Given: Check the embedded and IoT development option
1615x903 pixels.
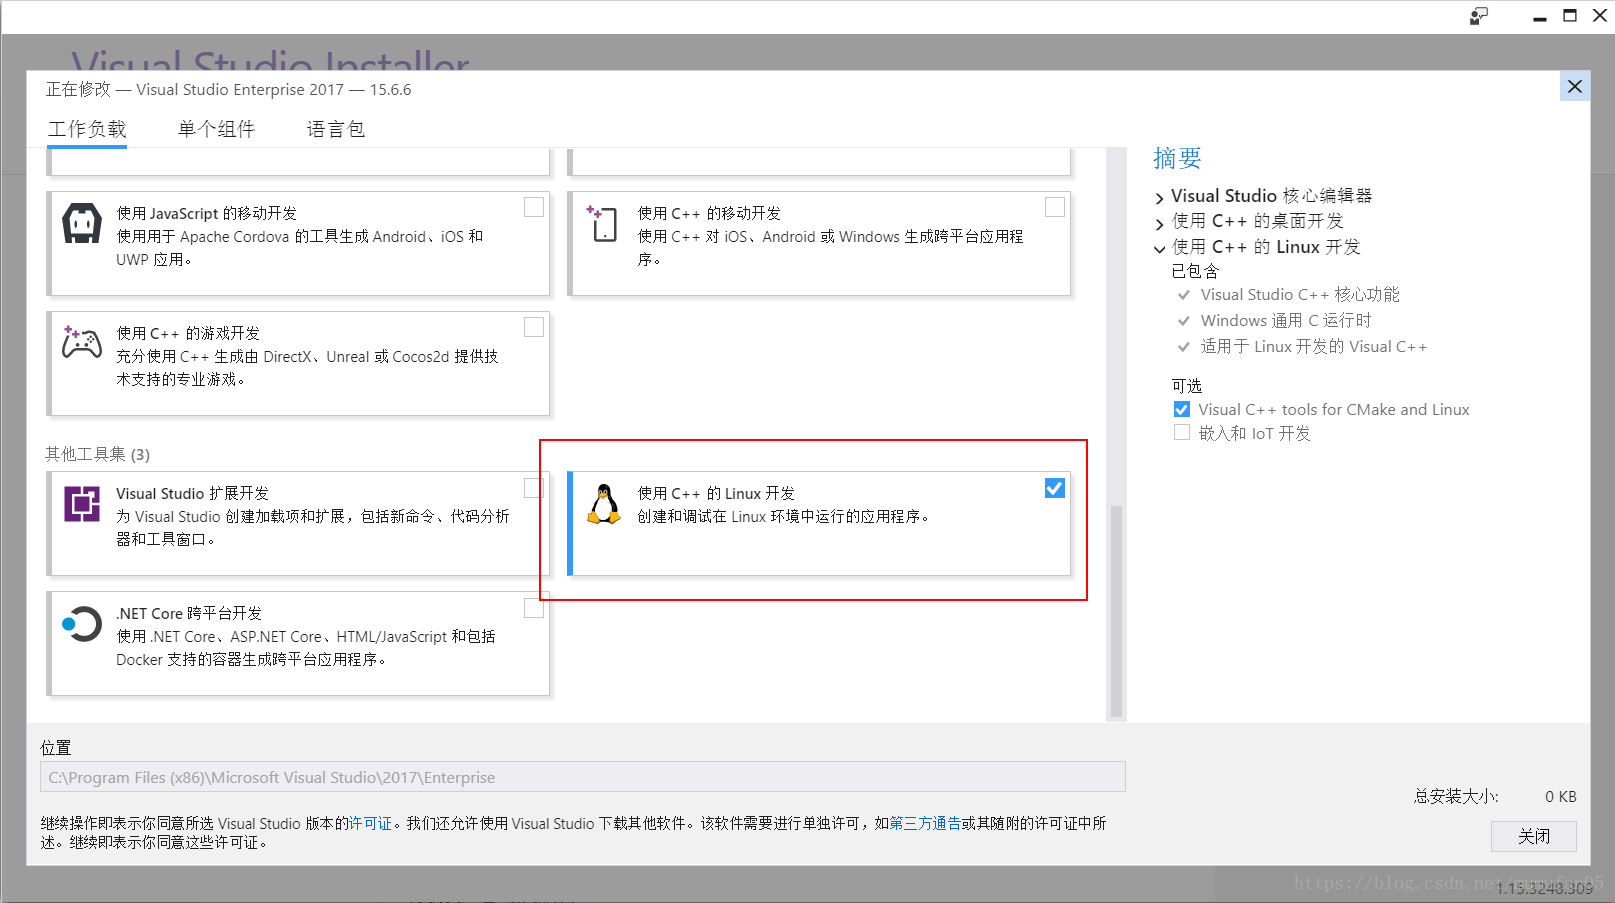Looking at the screenshot, I should [x=1182, y=432].
